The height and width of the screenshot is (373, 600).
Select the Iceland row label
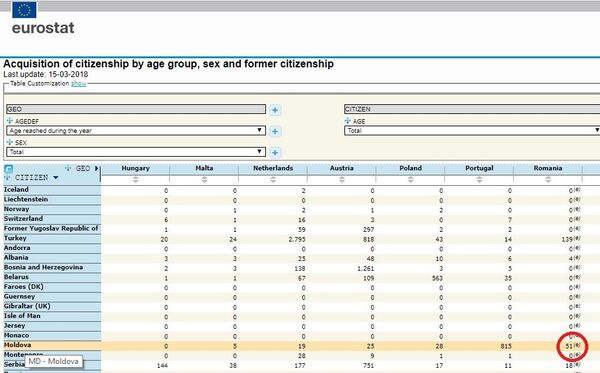[x=16, y=189]
